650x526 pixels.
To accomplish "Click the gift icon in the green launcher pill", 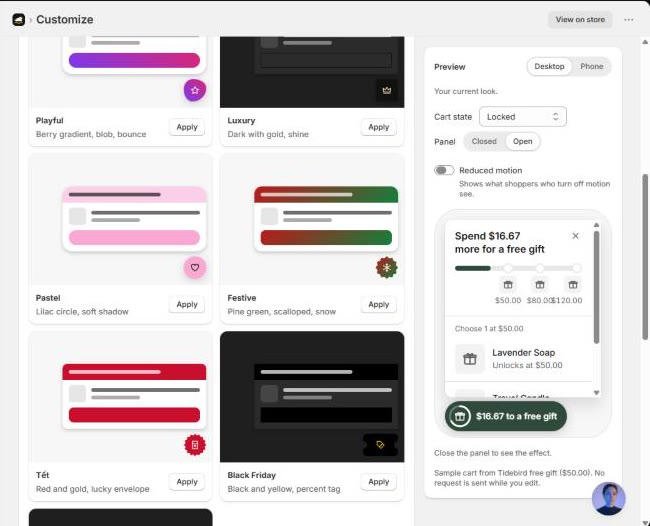I will pyautogui.click(x=460, y=416).
